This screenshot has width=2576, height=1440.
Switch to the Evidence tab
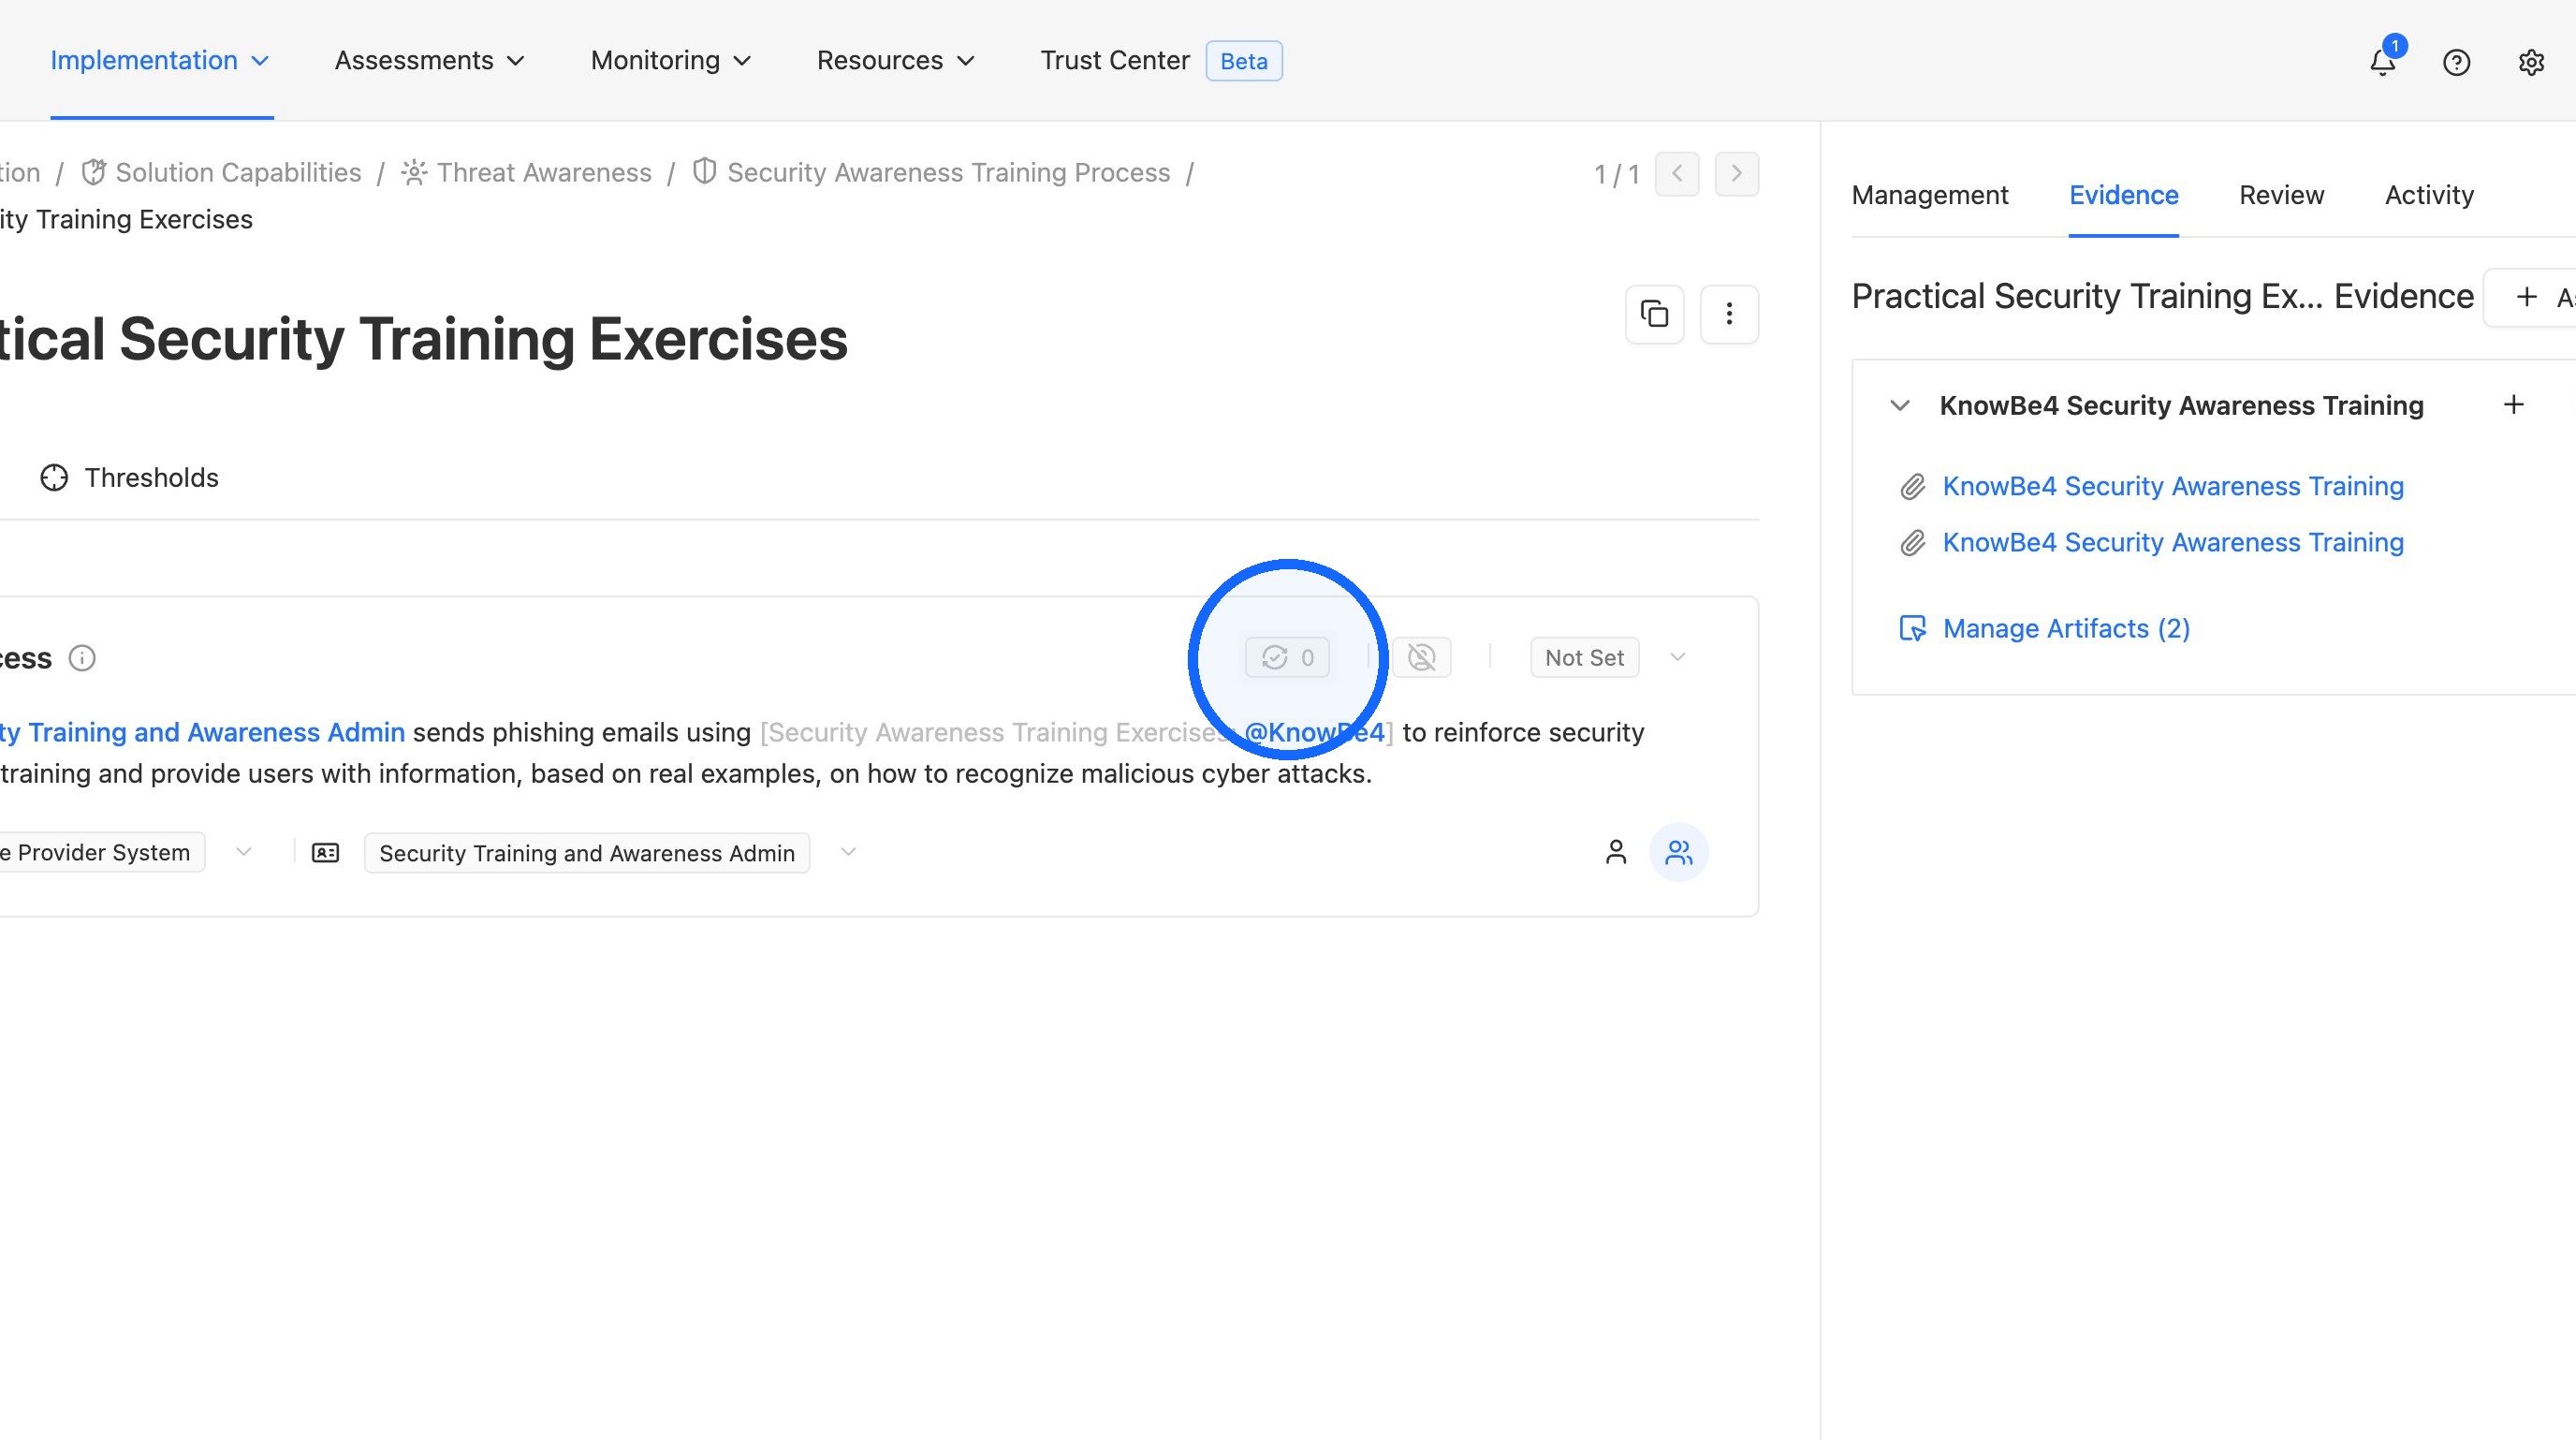pyautogui.click(x=2123, y=195)
